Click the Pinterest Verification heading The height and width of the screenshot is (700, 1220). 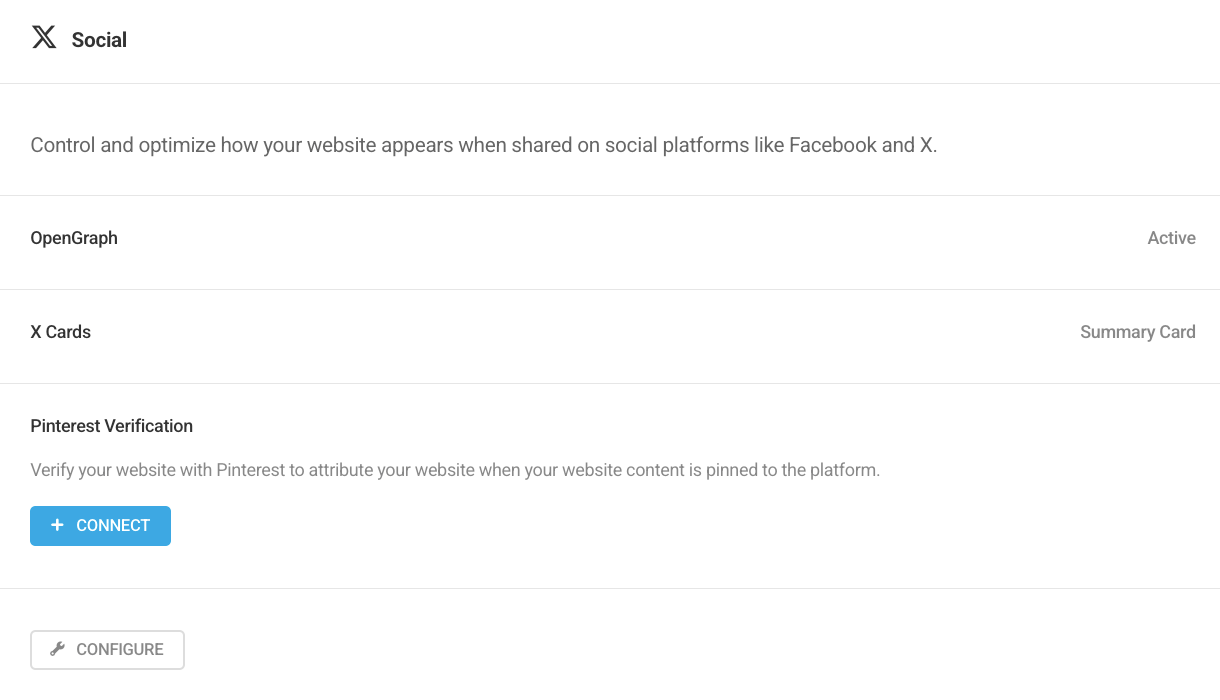[x=112, y=426]
